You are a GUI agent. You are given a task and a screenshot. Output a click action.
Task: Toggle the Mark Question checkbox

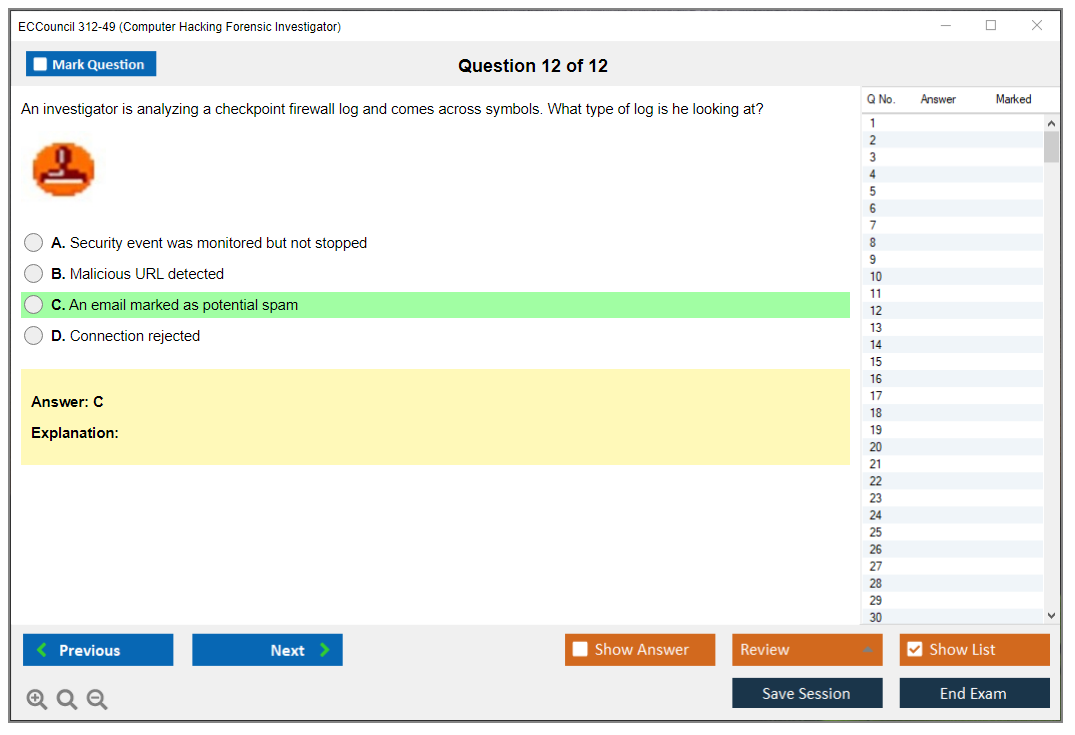coord(41,64)
